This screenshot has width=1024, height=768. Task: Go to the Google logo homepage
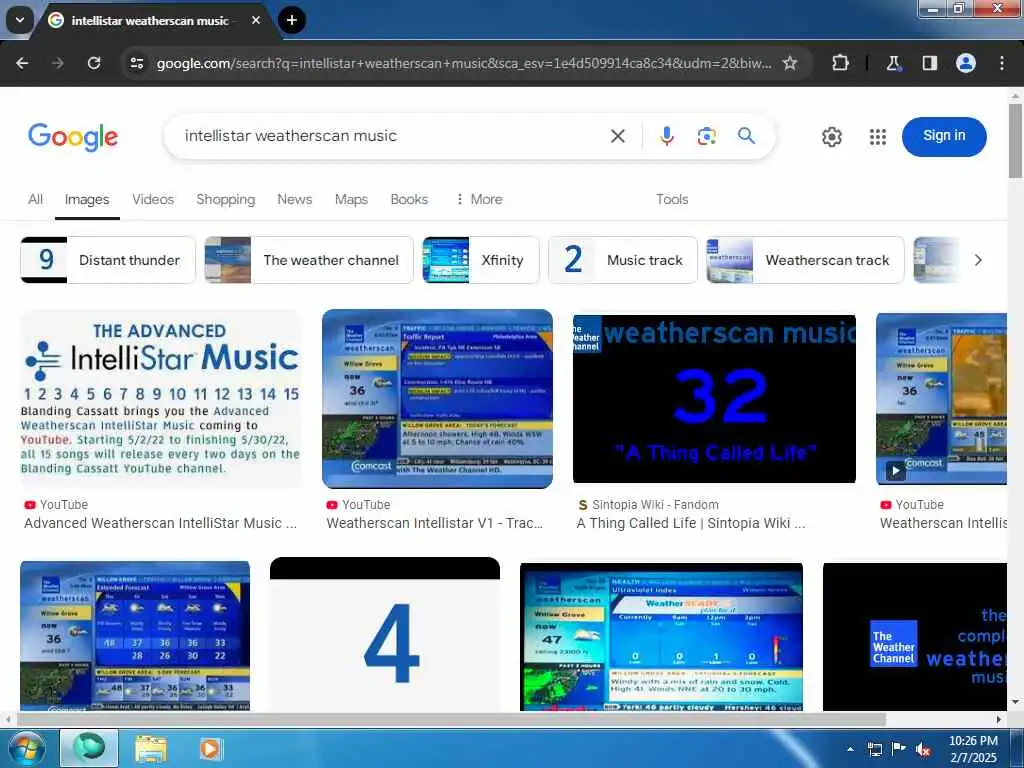tap(73, 136)
